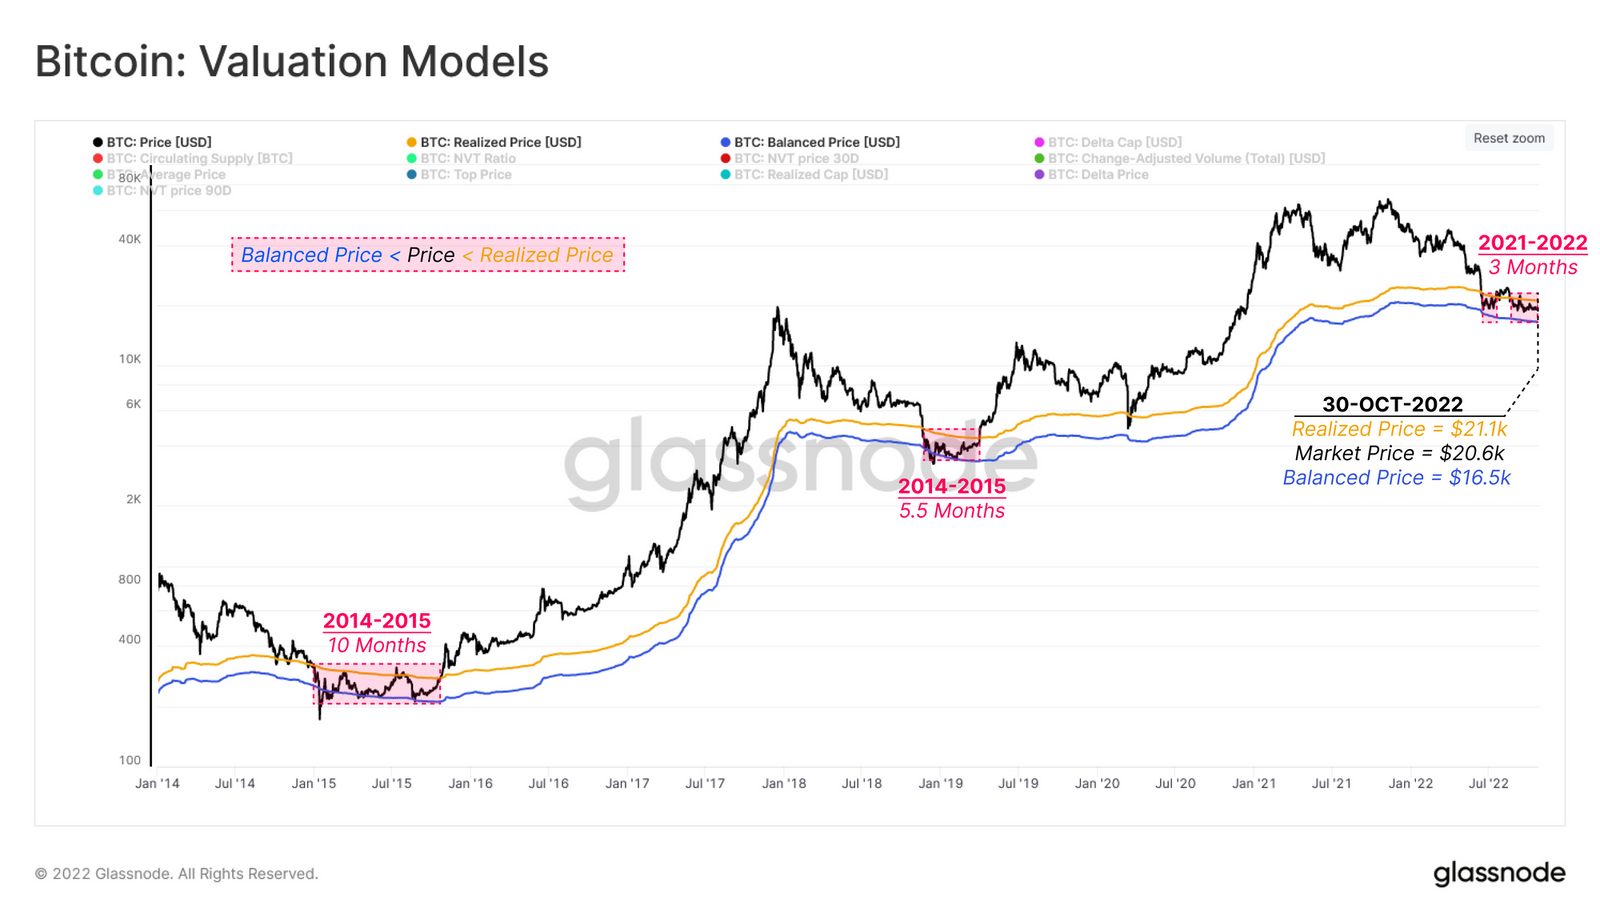Click the NVT price 90D legend dot
Image resolution: width=1600 pixels, height=922 pixels.
click(97, 190)
